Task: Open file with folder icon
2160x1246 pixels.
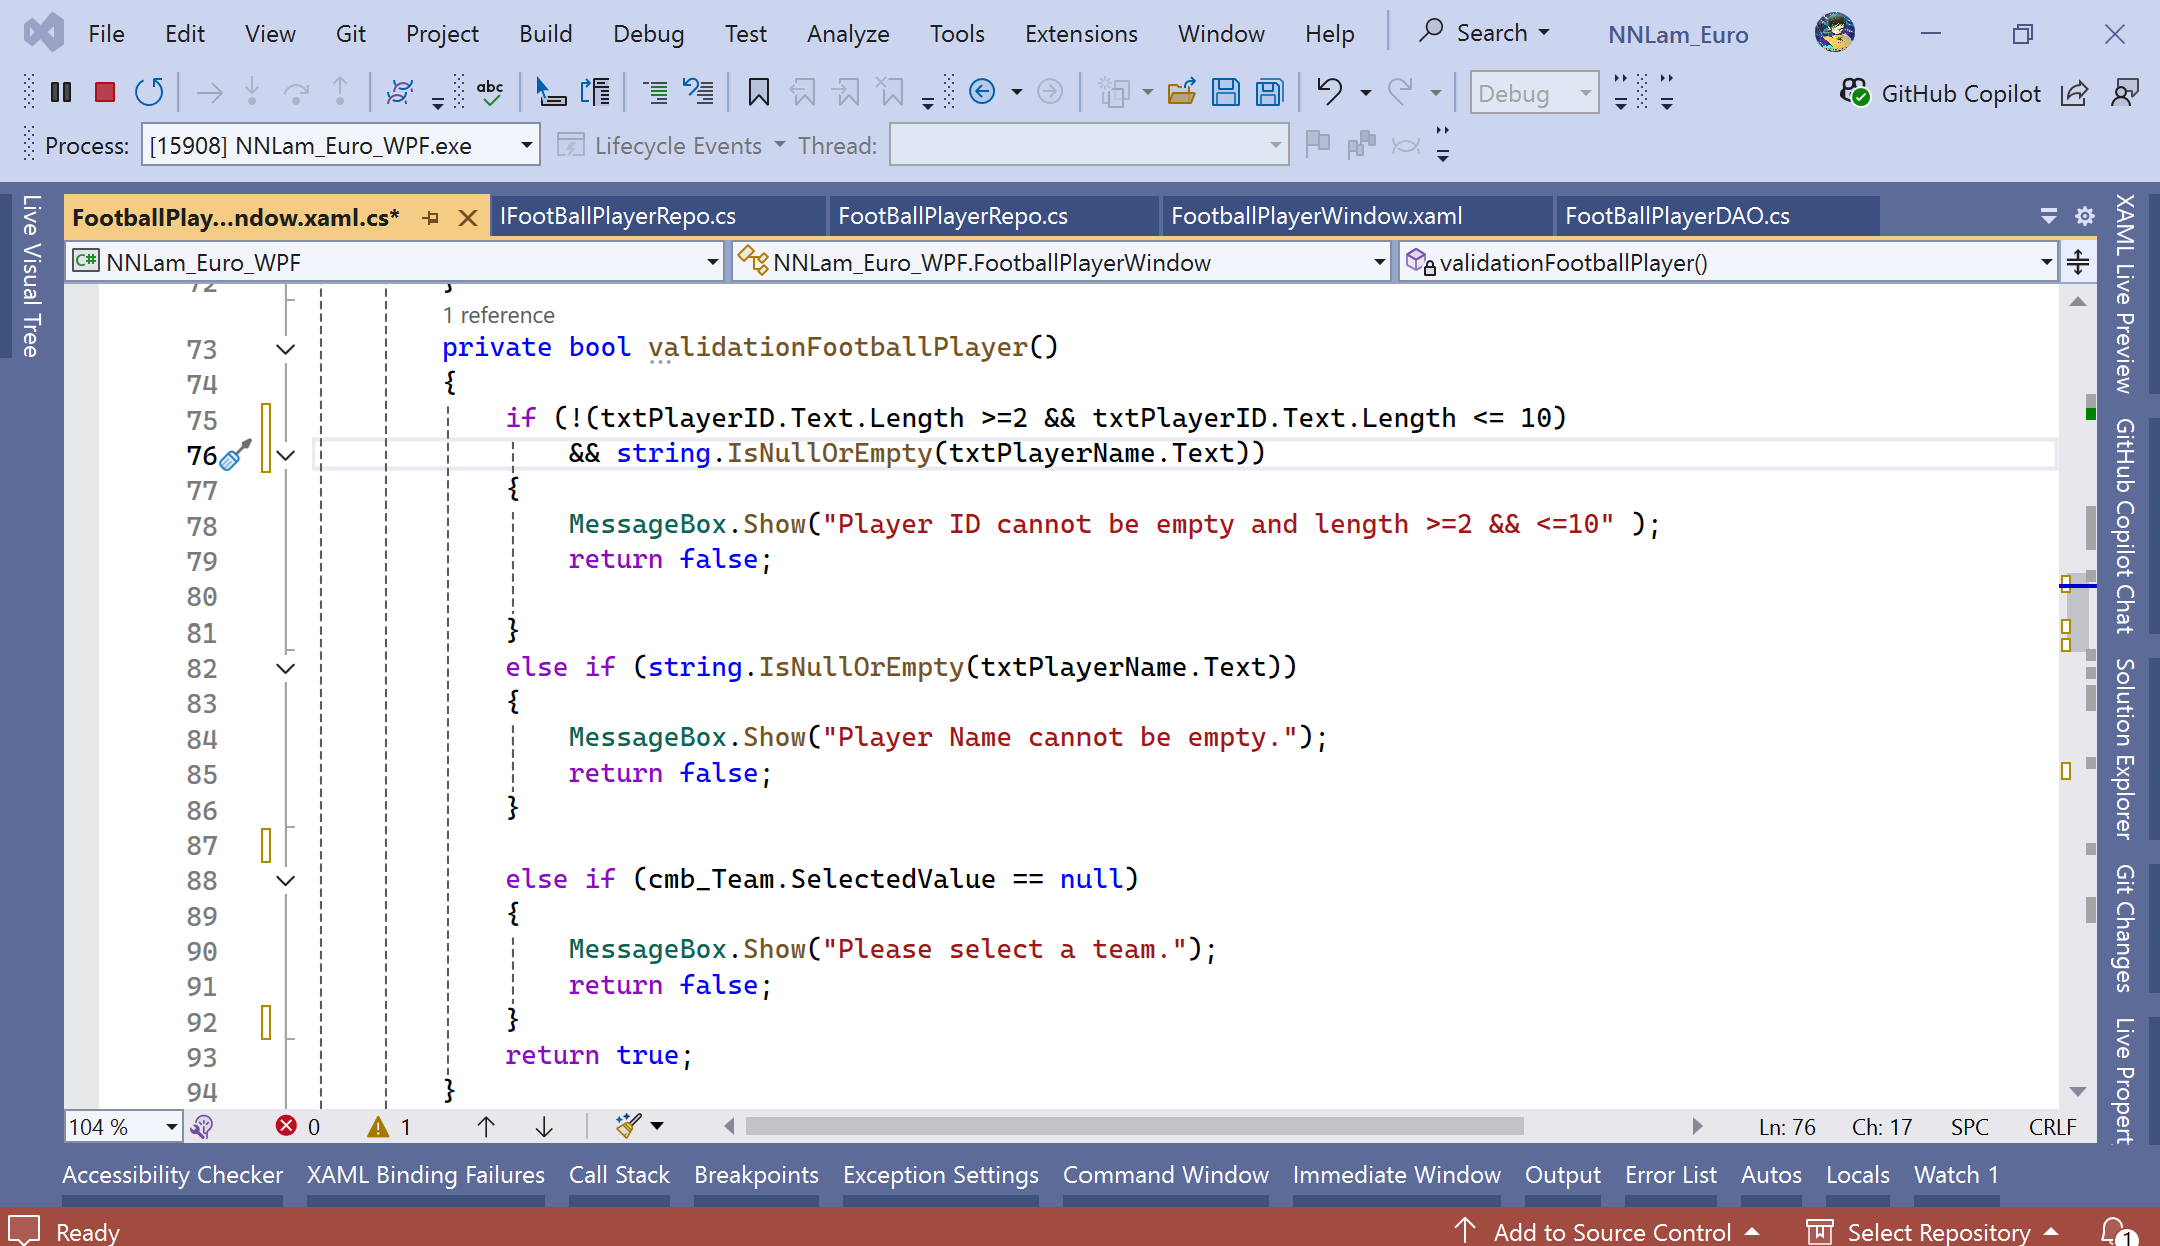Action: click(1182, 93)
